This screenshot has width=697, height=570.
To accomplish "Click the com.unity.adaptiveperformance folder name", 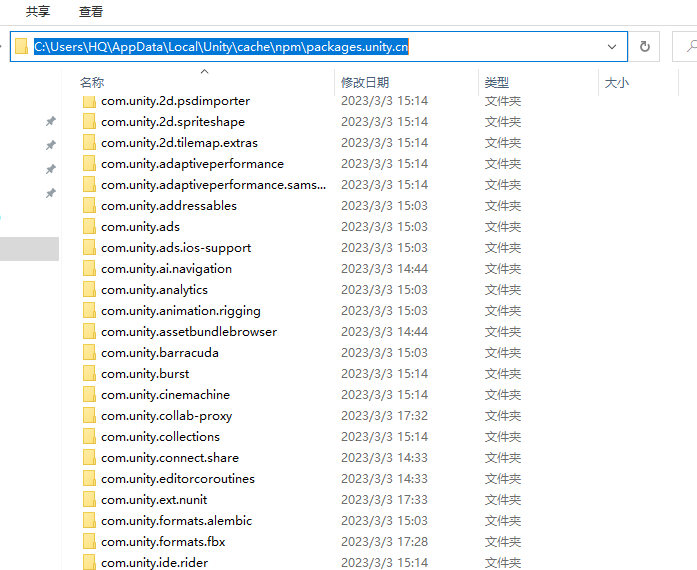I will 192,164.
